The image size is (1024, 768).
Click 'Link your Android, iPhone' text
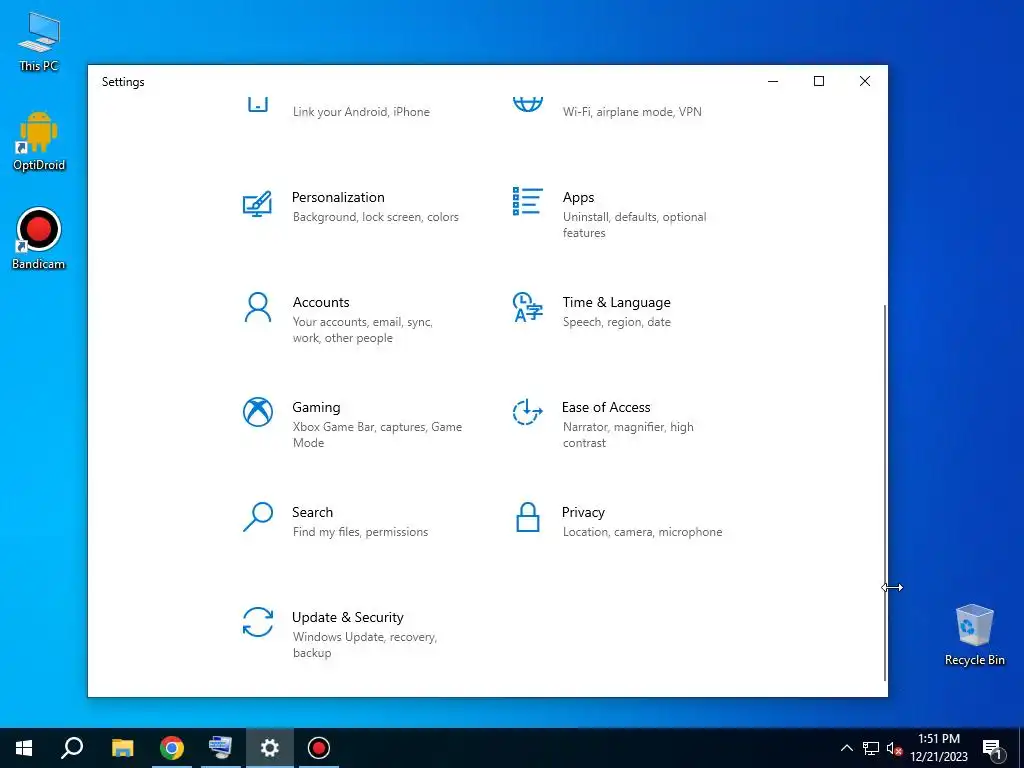click(x=361, y=112)
